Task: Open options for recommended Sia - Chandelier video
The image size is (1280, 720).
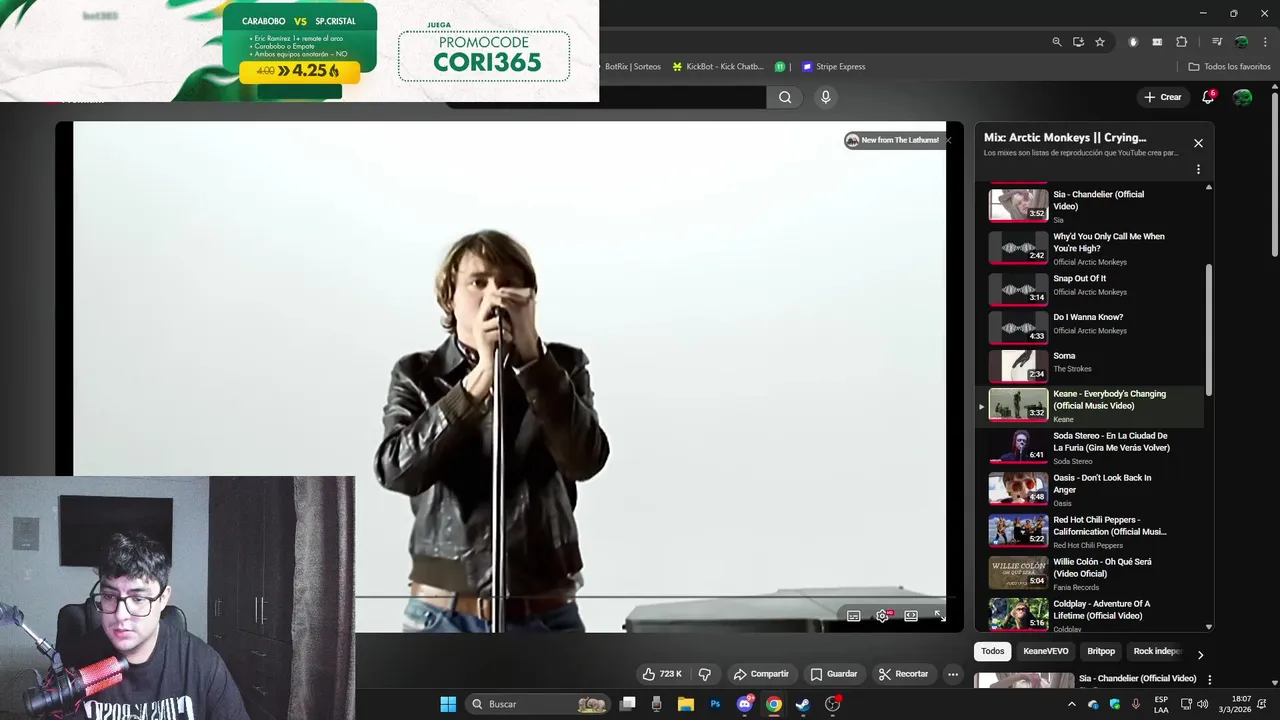Action: 1210,679
